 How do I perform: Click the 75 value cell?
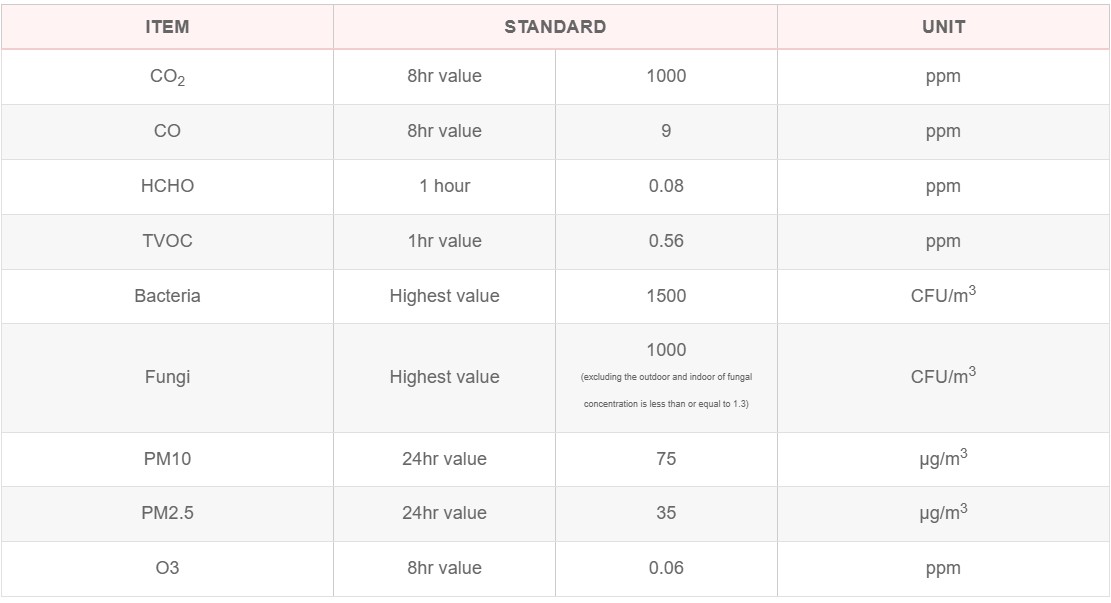pyautogui.click(x=666, y=459)
